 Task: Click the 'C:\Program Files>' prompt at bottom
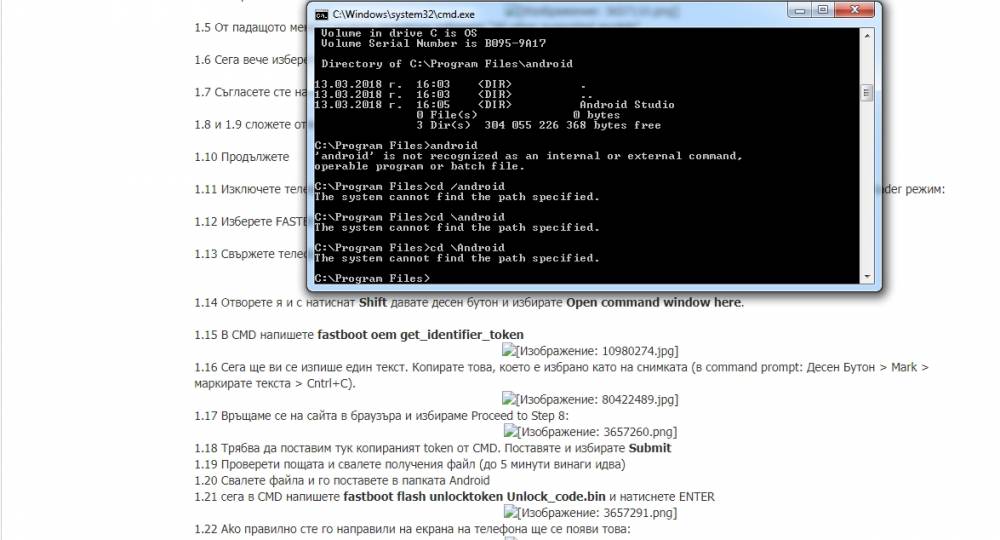click(x=372, y=278)
